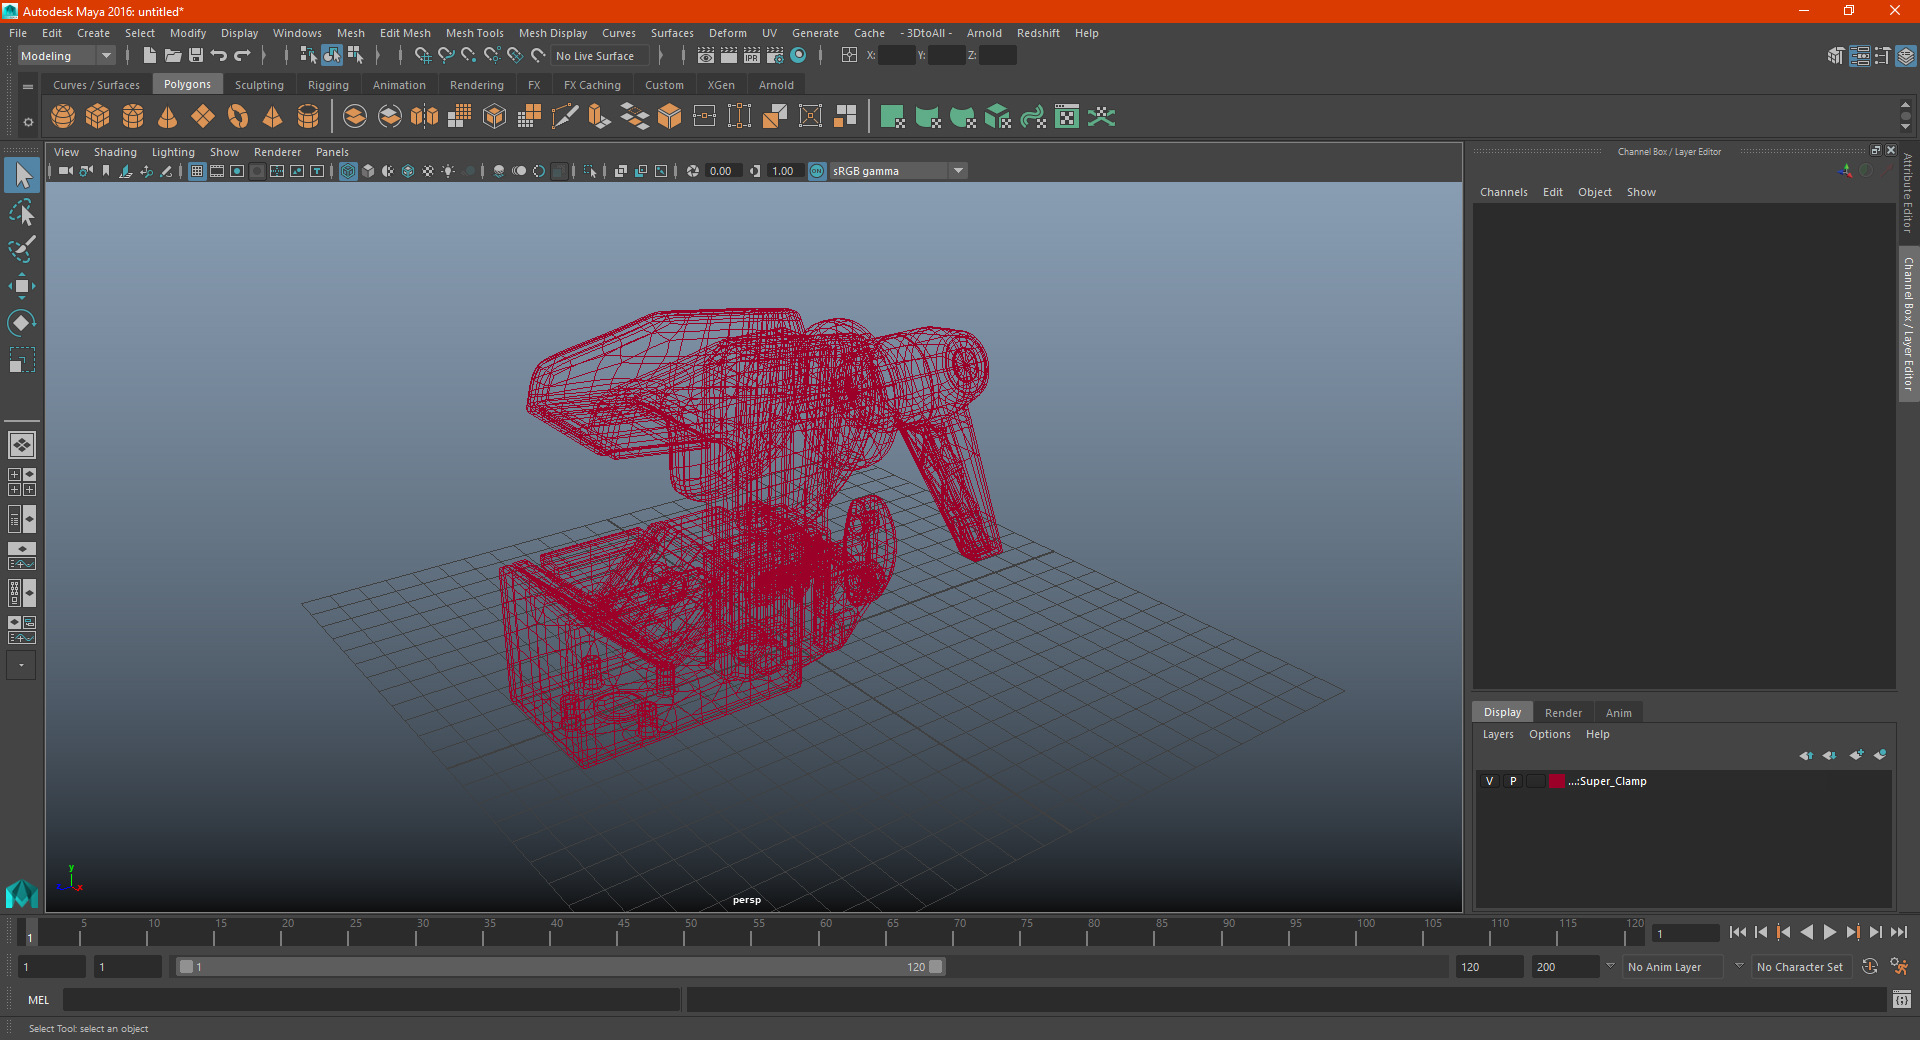Toggle the color management view transform
This screenshot has width=1920, height=1040.
[817, 171]
